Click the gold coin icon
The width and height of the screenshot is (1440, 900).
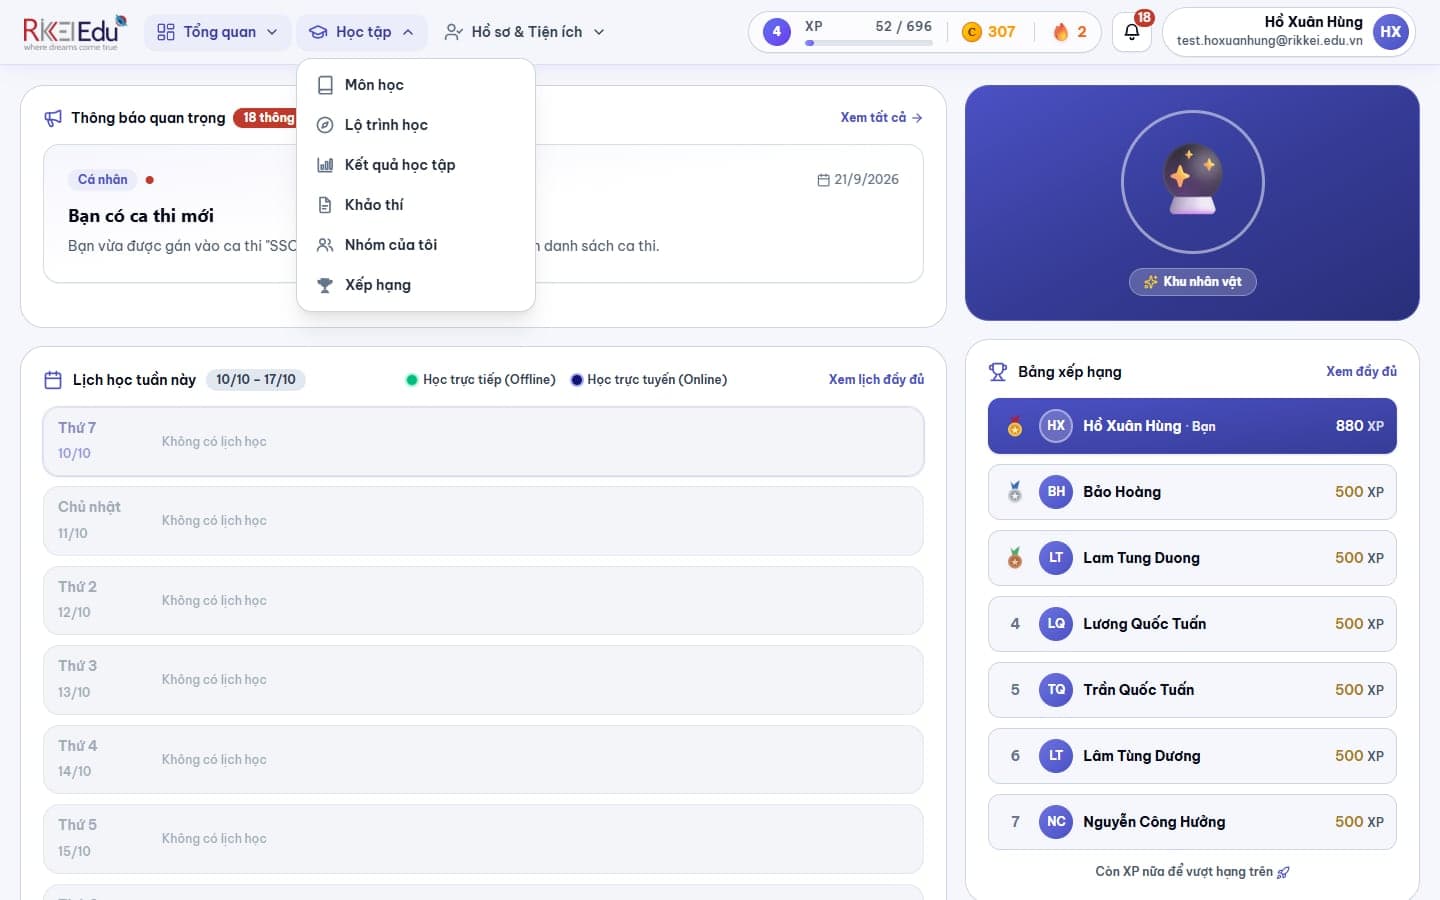[x=971, y=32]
